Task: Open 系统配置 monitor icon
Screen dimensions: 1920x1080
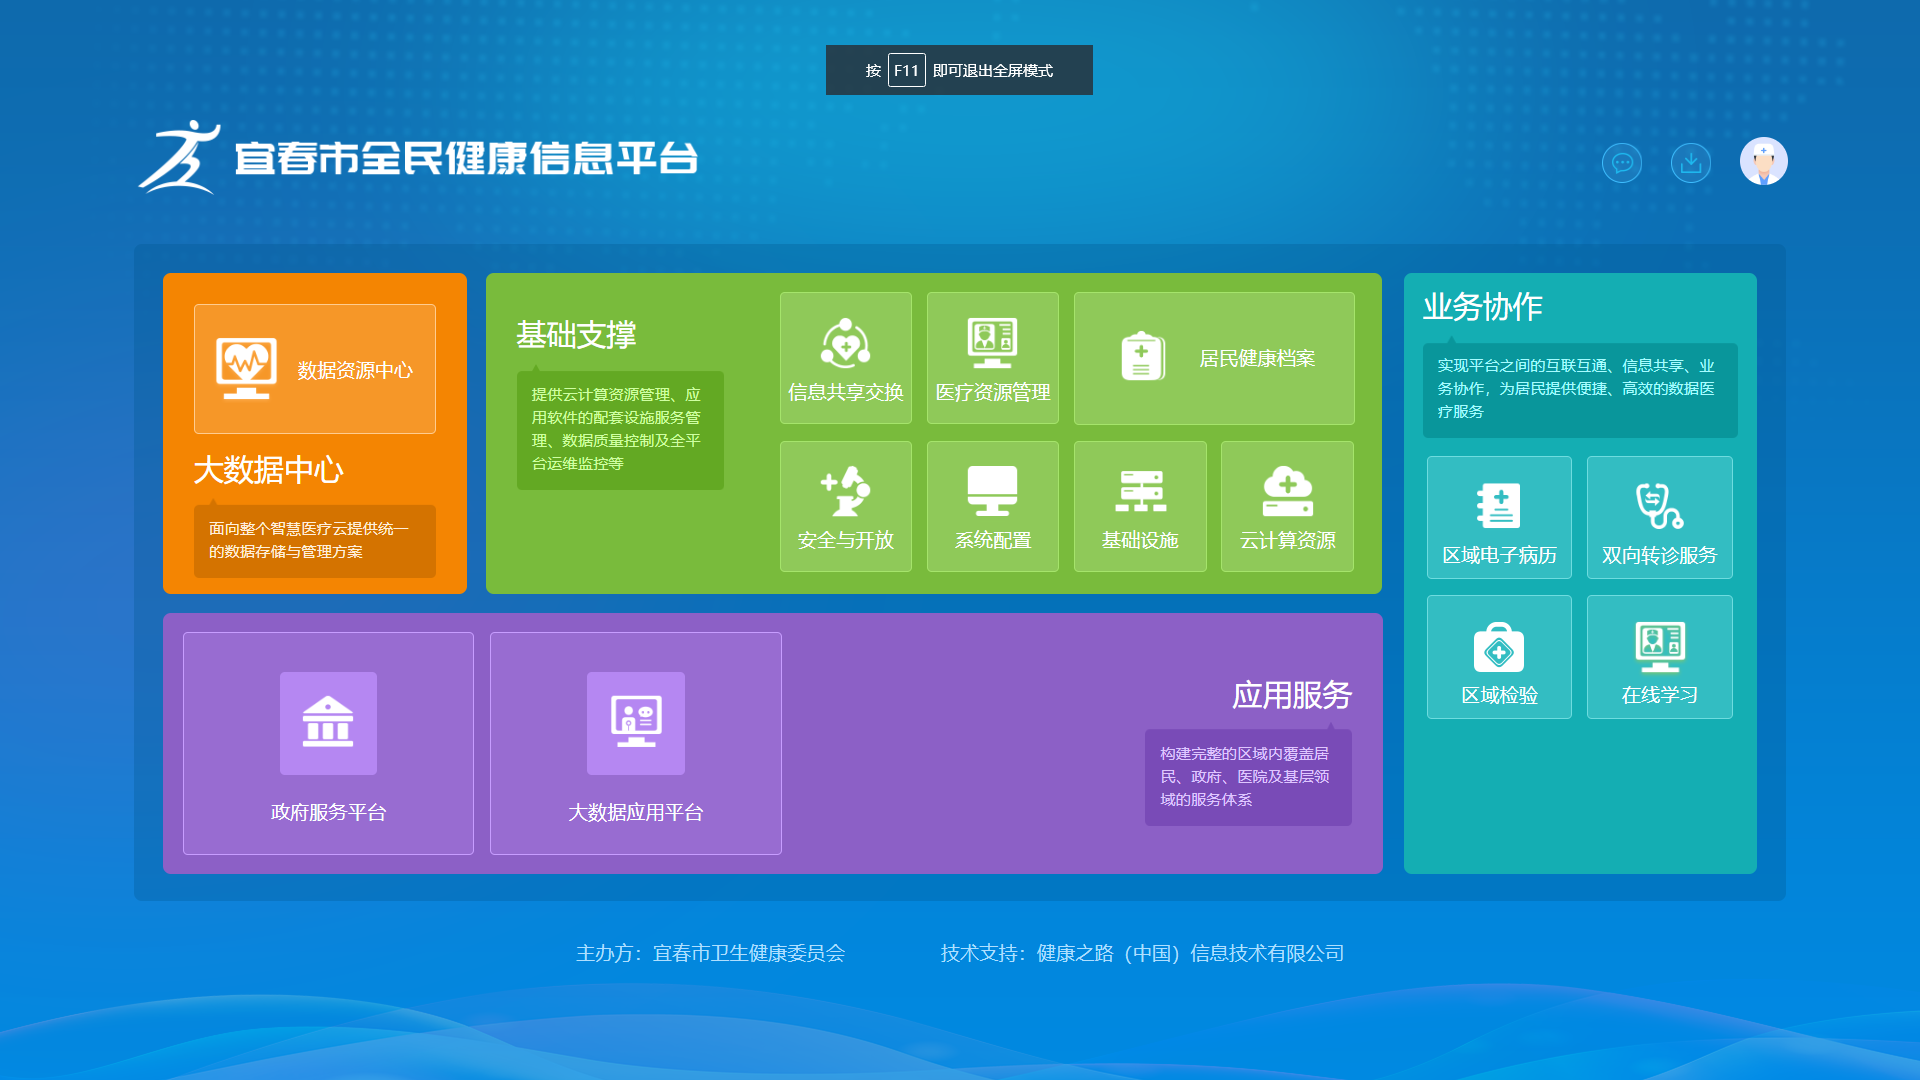Action: 993,491
